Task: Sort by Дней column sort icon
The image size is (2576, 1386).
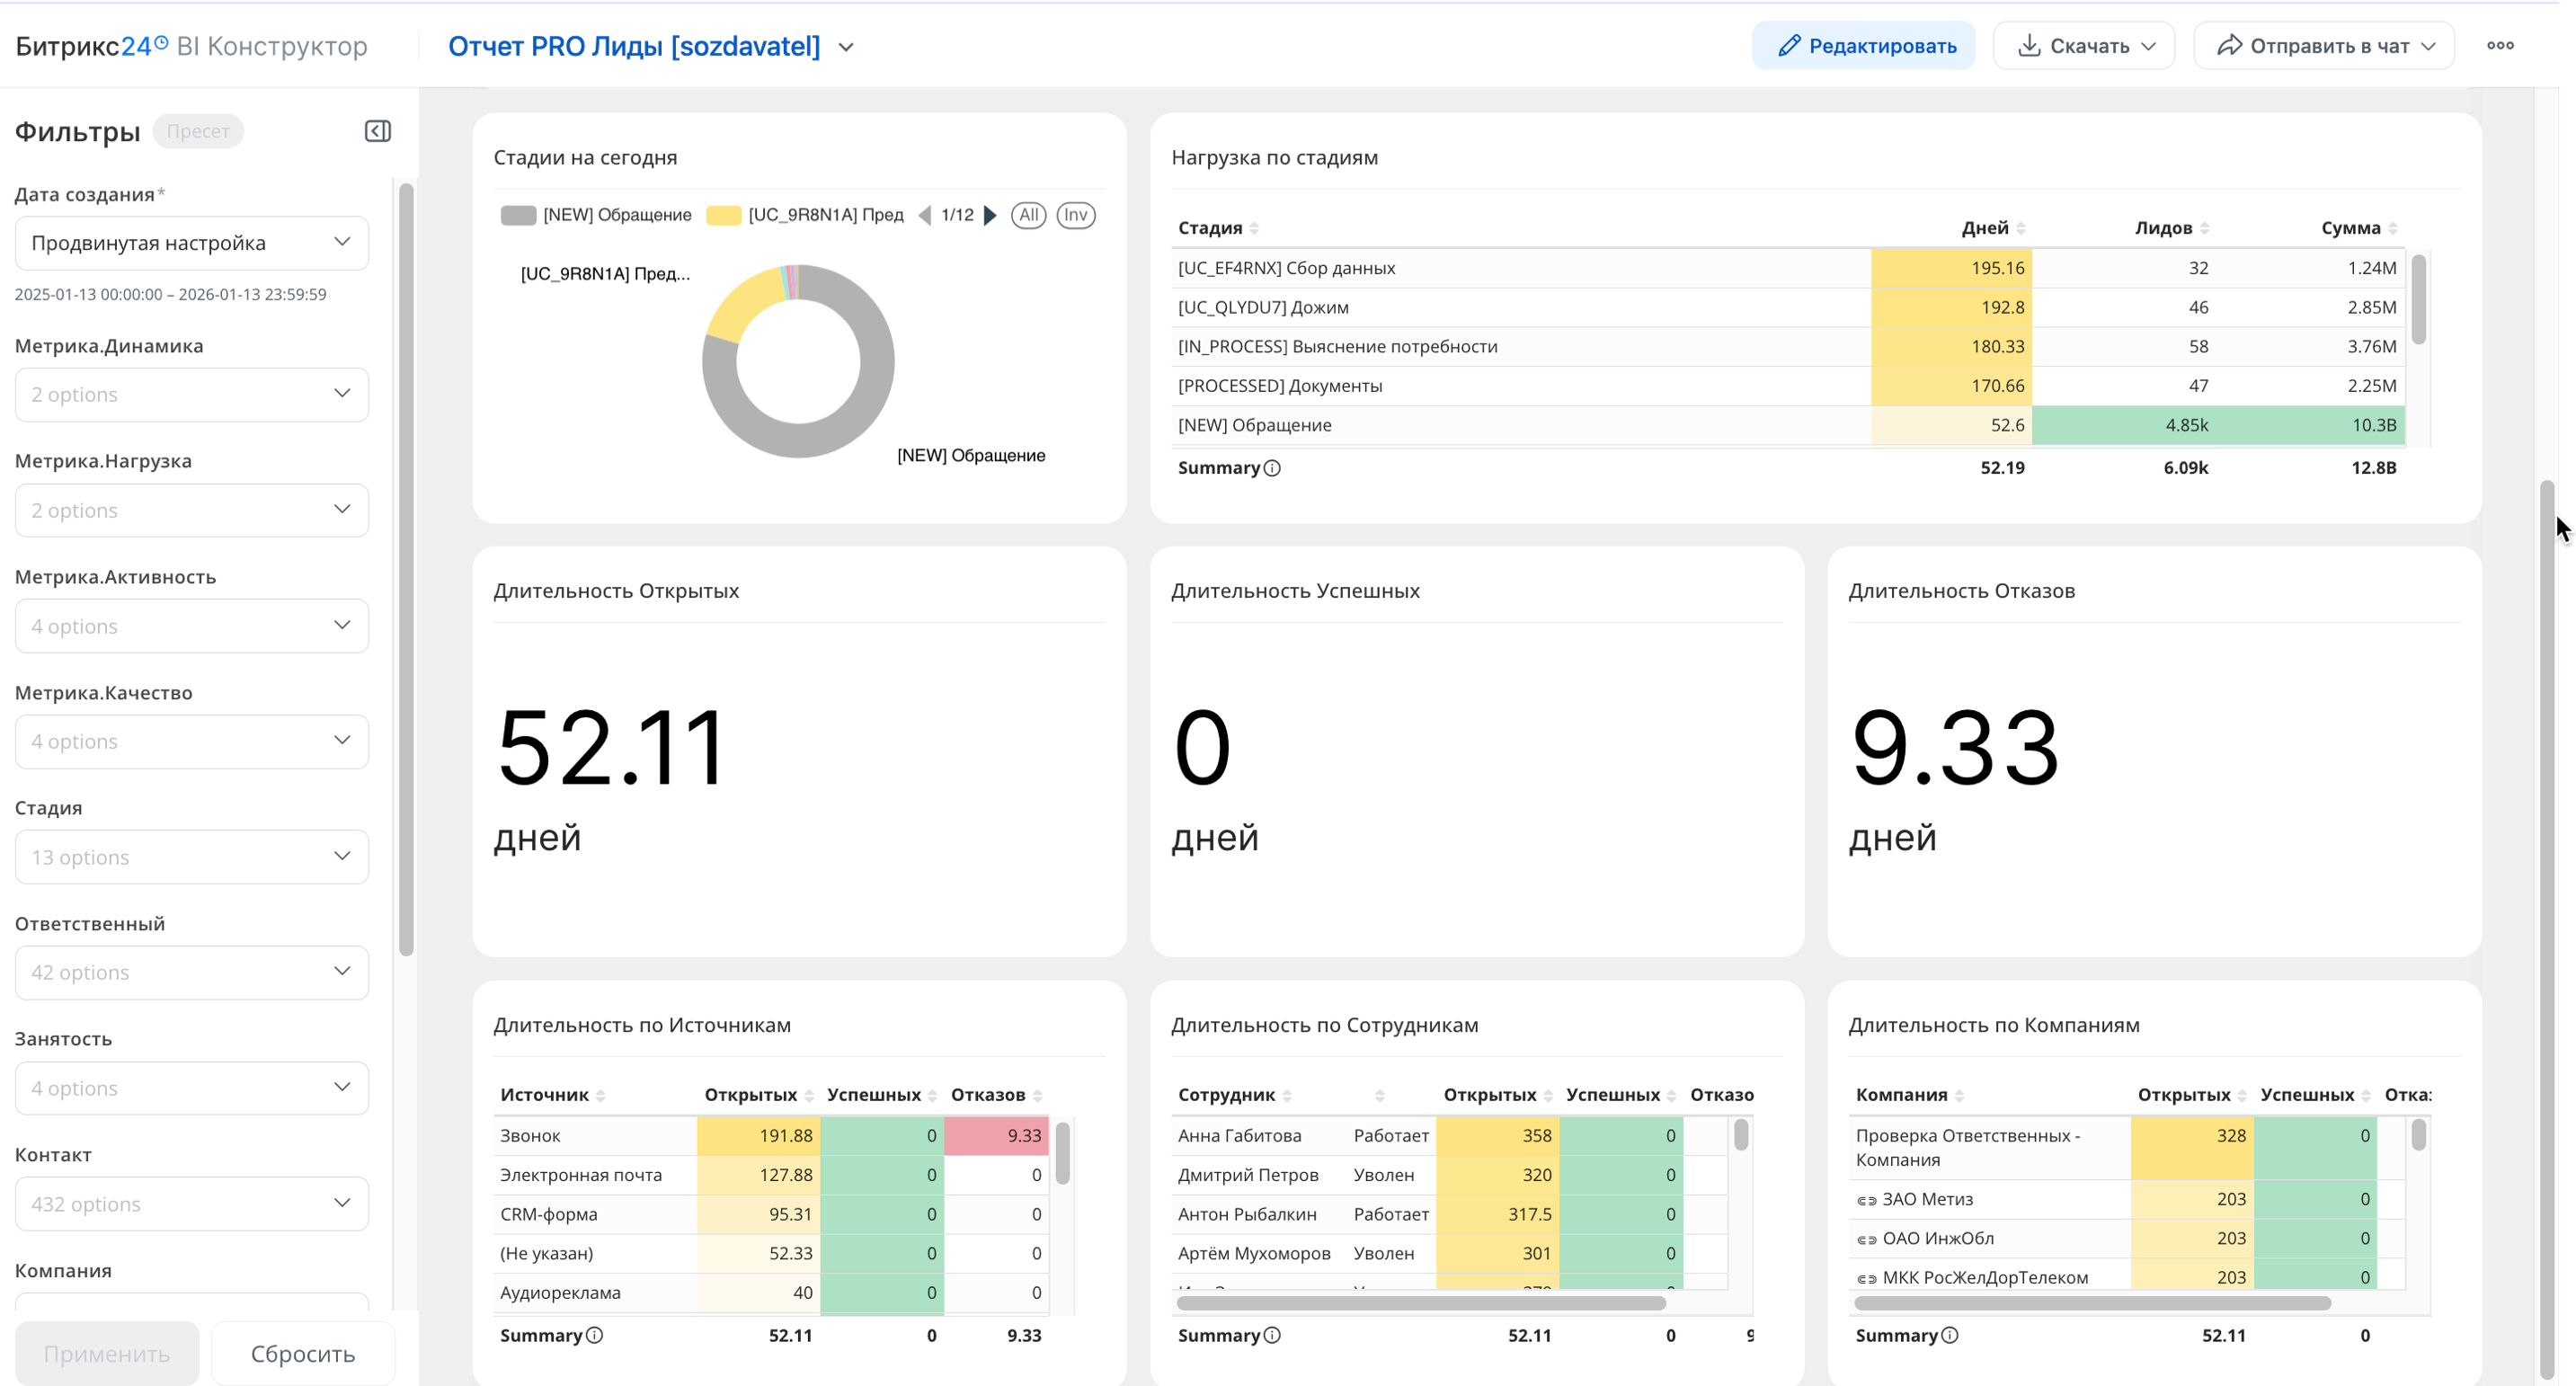Action: point(2021,228)
